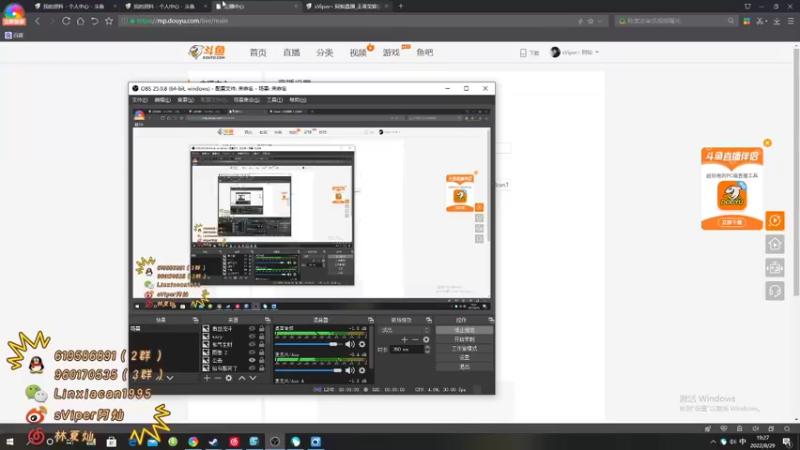Switch to the sViper browser tab
800x450 pixels.
pyautogui.click(x=347, y=6)
